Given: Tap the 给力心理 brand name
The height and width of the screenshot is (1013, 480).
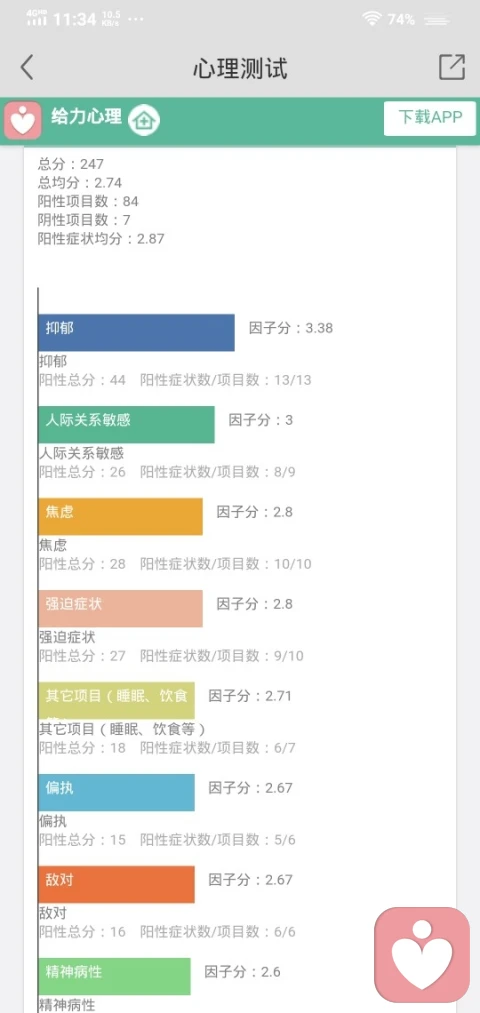Looking at the screenshot, I should 87,118.
